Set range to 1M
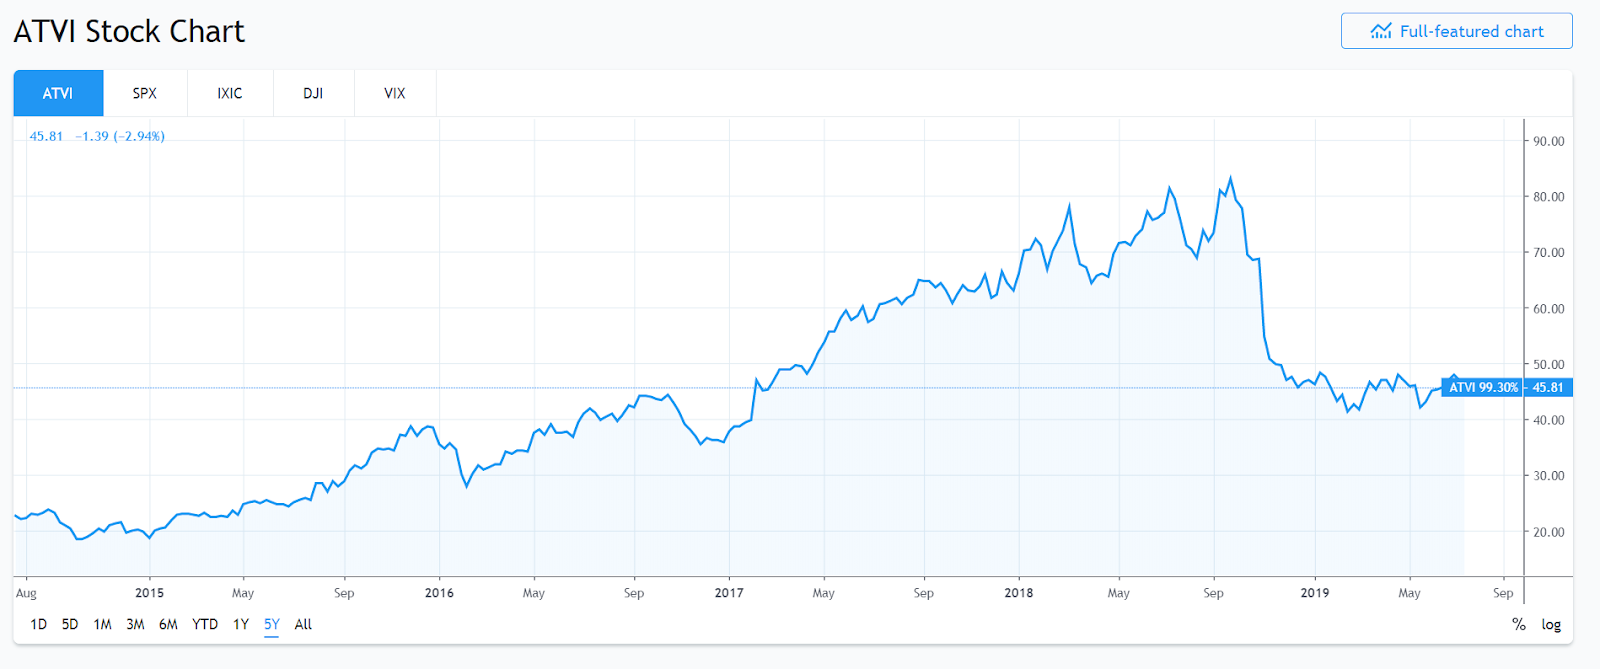 pyautogui.click(x=103, y=624)
